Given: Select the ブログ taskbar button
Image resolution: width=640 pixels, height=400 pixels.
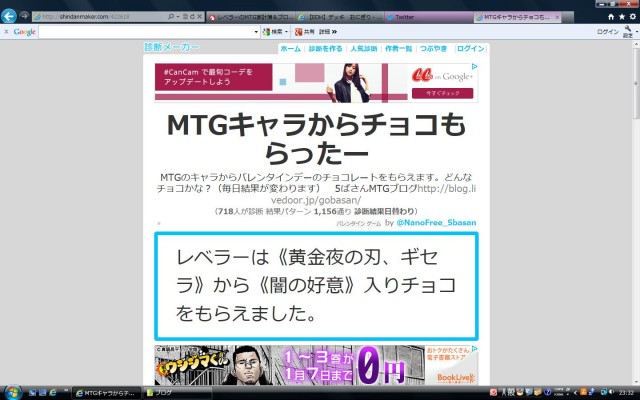Looking at the screenshot, I should tap(177, 393).
